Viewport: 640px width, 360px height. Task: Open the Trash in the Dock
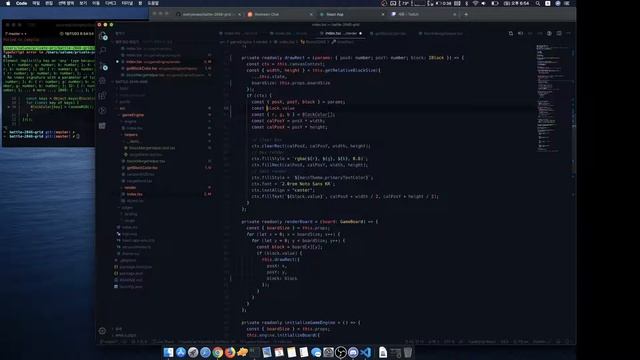click(x=408, y=352)
